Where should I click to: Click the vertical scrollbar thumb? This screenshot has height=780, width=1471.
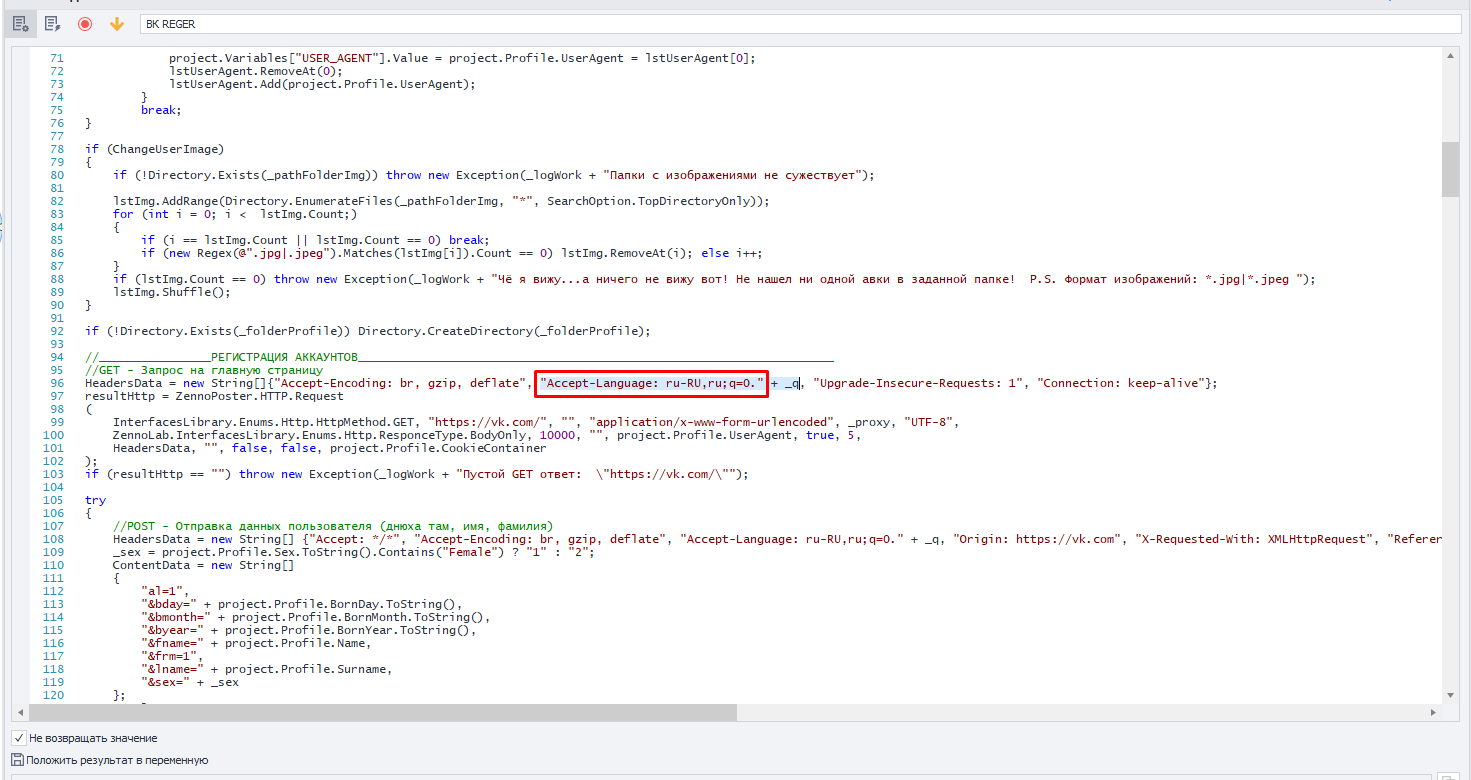[1450, 168]
